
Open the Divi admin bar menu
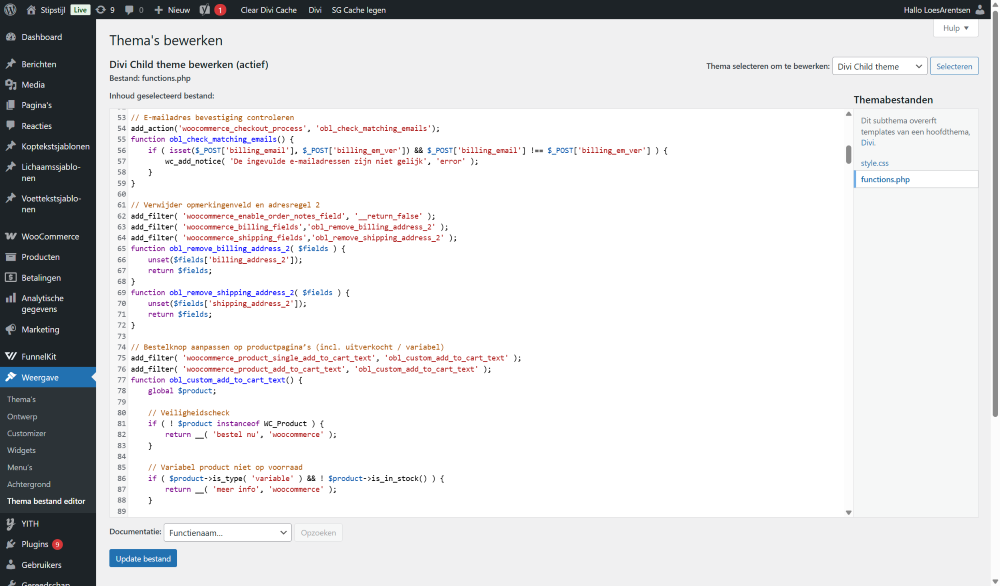315,10
